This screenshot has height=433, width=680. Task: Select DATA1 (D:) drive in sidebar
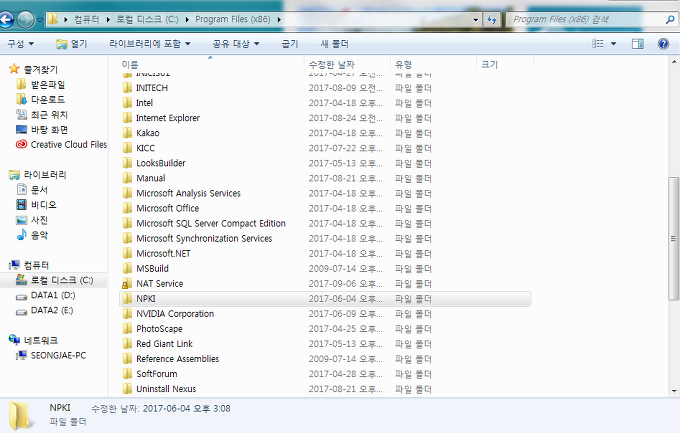[46, 295]
